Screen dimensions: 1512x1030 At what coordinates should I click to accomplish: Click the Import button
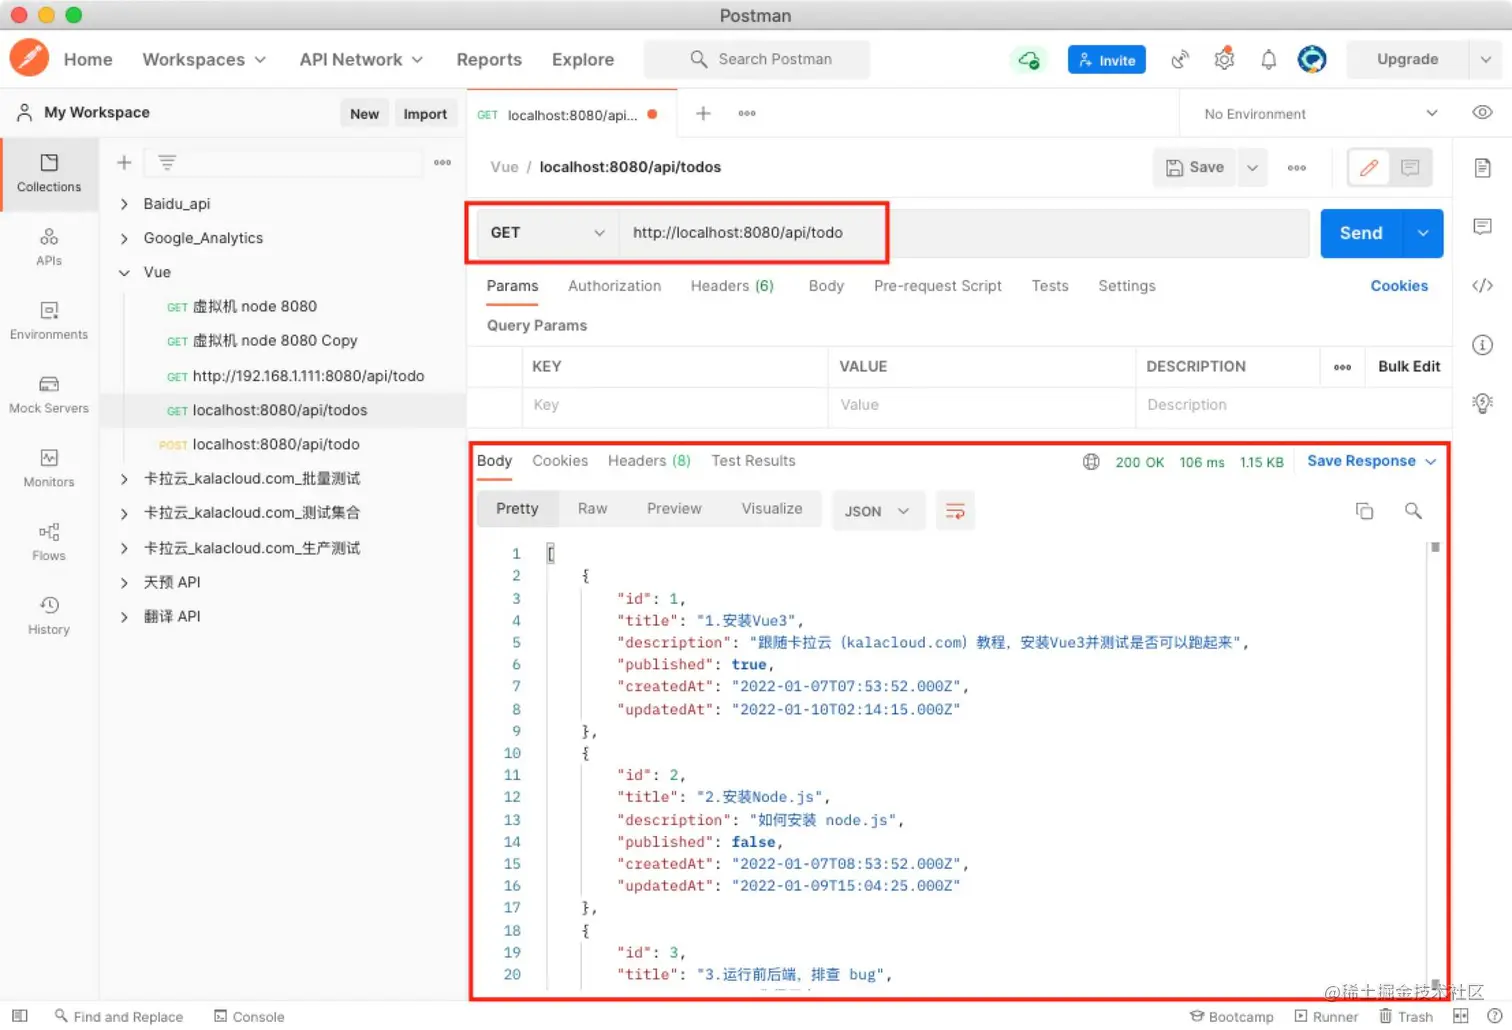425,114
